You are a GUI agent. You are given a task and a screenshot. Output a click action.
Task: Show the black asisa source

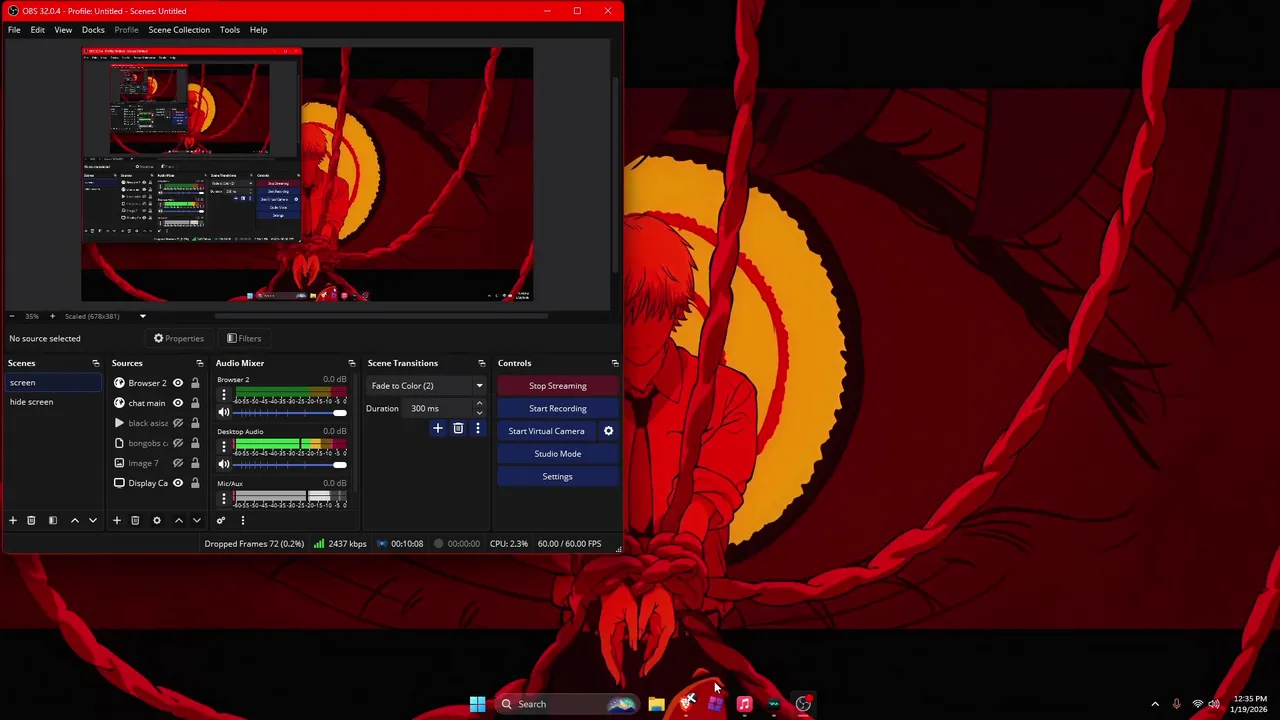tap(178, 423)
